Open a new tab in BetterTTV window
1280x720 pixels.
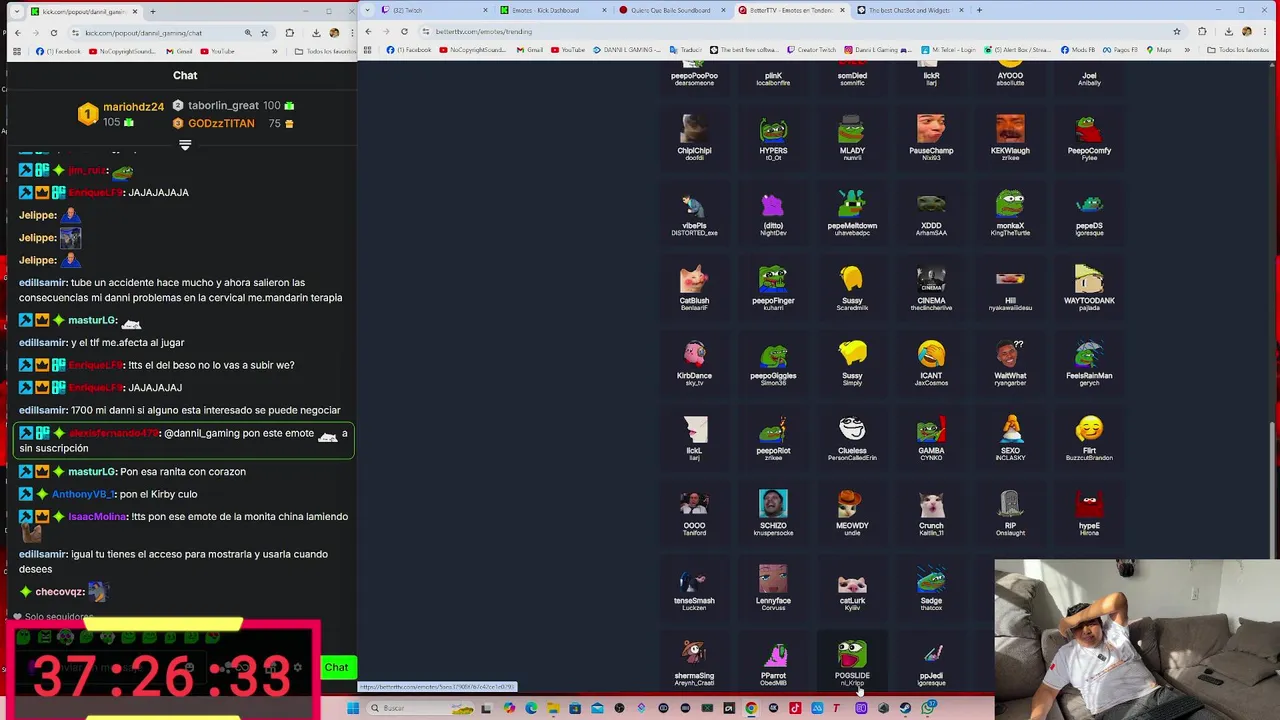(979, 10)
